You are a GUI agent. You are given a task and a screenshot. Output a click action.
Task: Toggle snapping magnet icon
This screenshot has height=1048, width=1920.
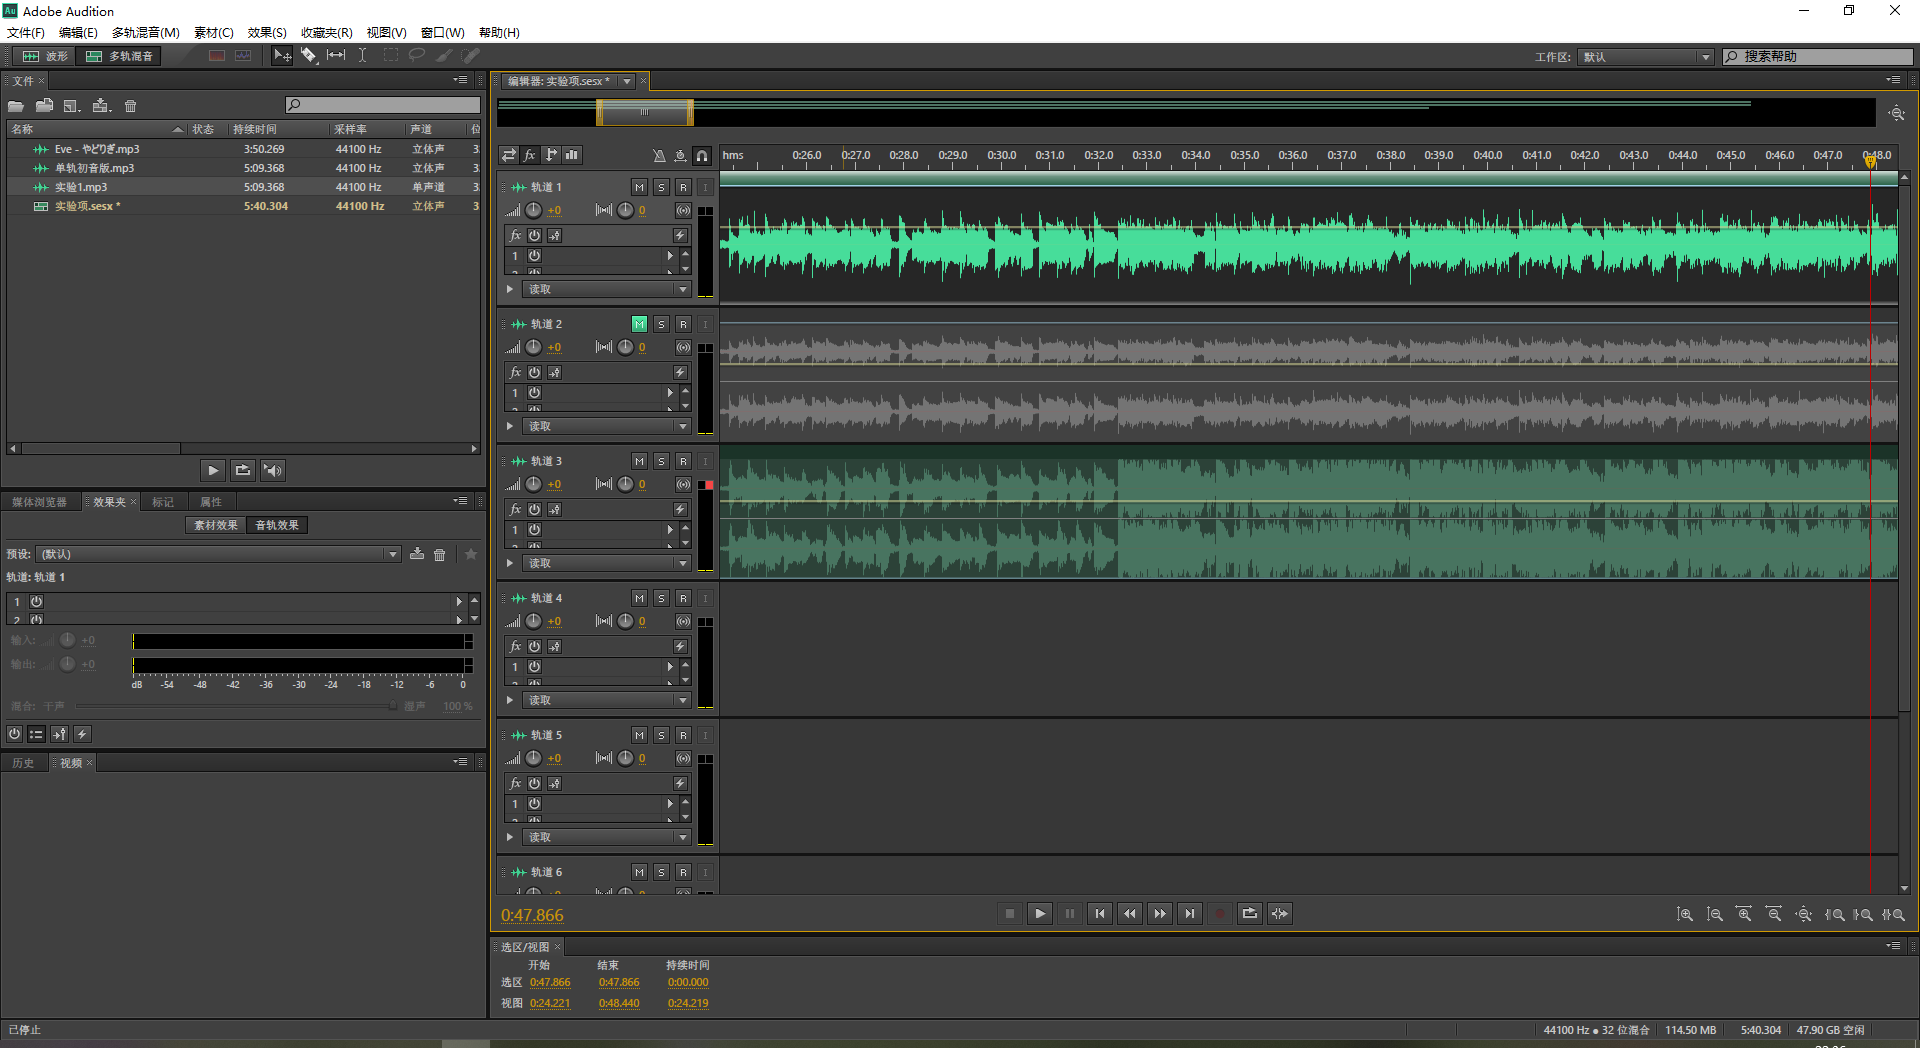pyautogui.click(x=702, y=155)
